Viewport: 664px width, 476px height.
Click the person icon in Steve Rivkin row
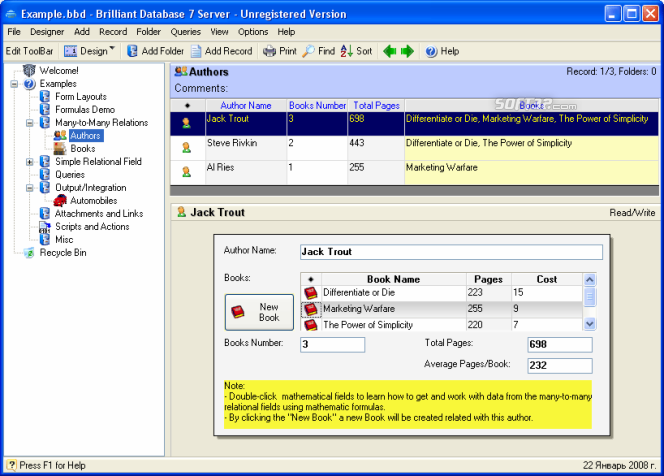[x=186, y=147]
